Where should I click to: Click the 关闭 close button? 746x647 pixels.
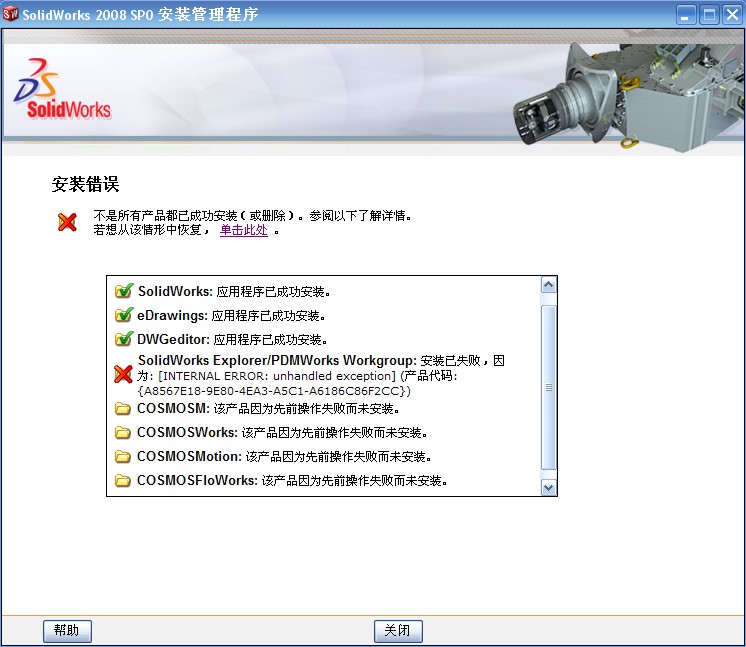pyautogui.click(x=398, y=631)
